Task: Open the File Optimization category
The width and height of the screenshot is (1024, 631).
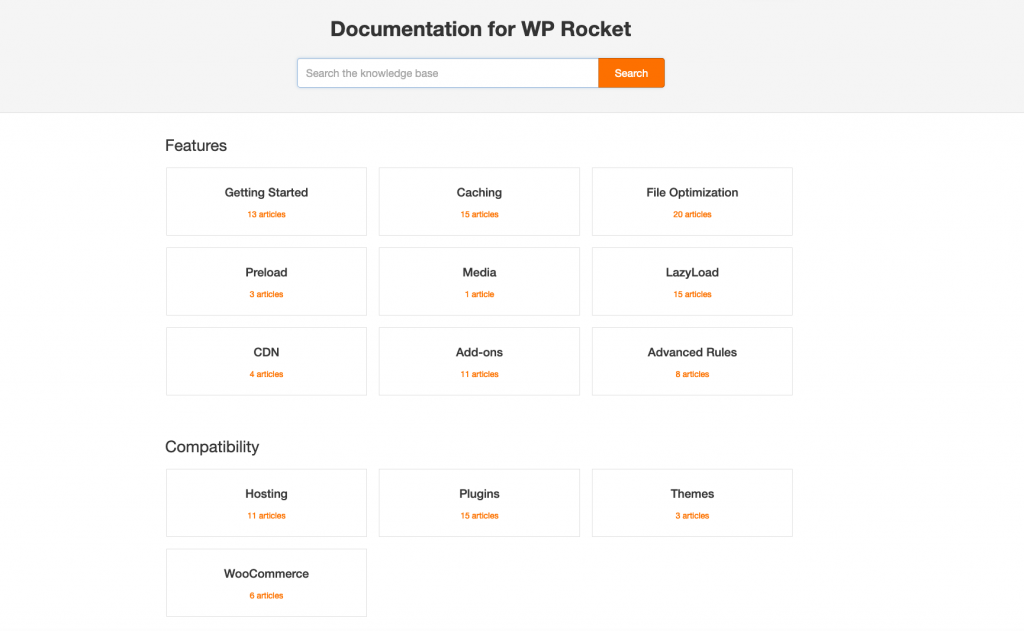Action: tap(692, 192)
